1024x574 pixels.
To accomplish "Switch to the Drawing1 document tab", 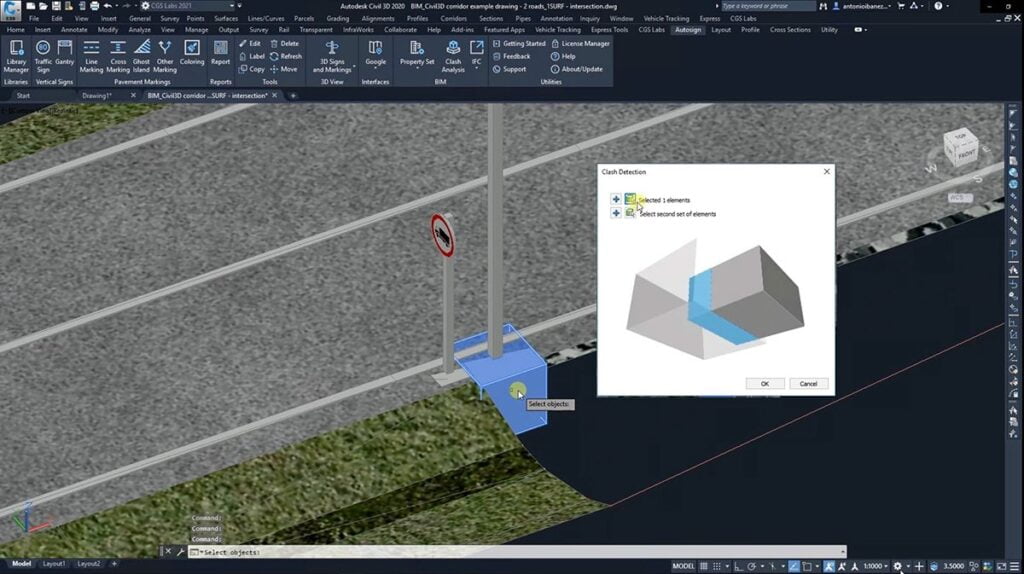I will (97, 96).
